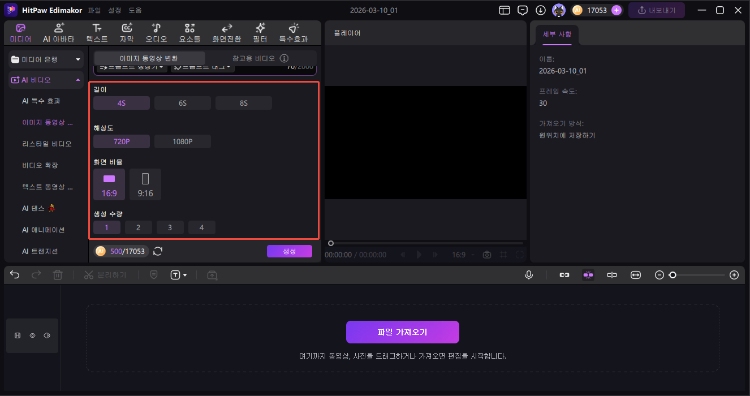Click the Settings (설정) menu

[114, 10]
